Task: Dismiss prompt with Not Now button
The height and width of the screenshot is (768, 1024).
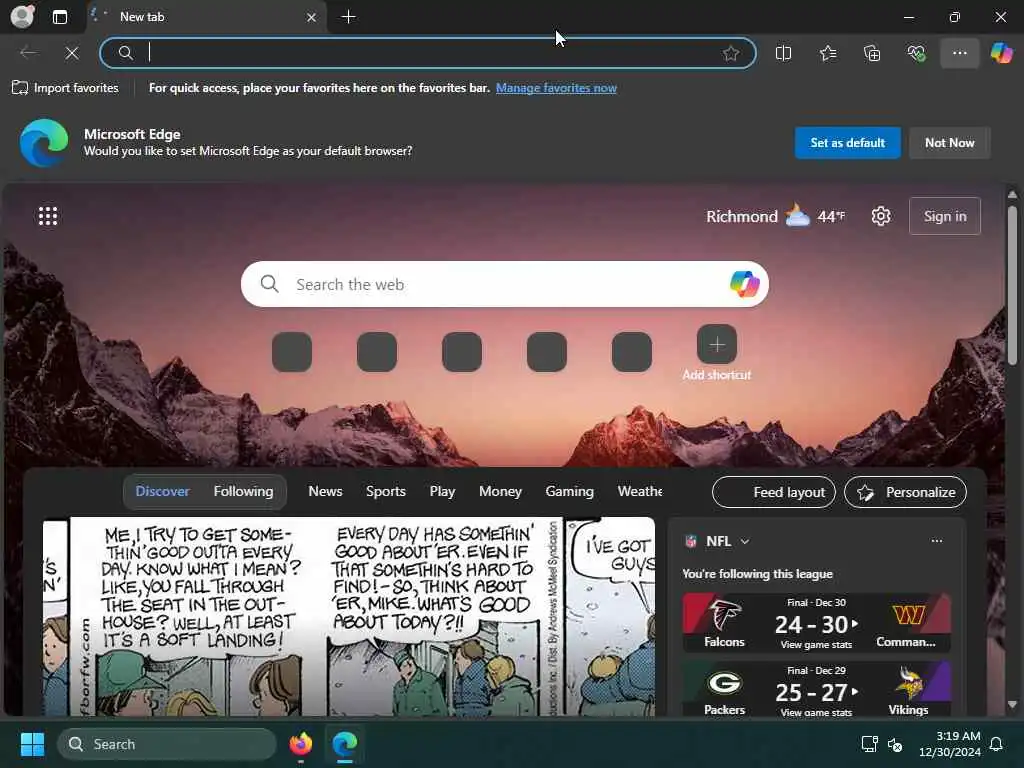Action: [950, 142]
